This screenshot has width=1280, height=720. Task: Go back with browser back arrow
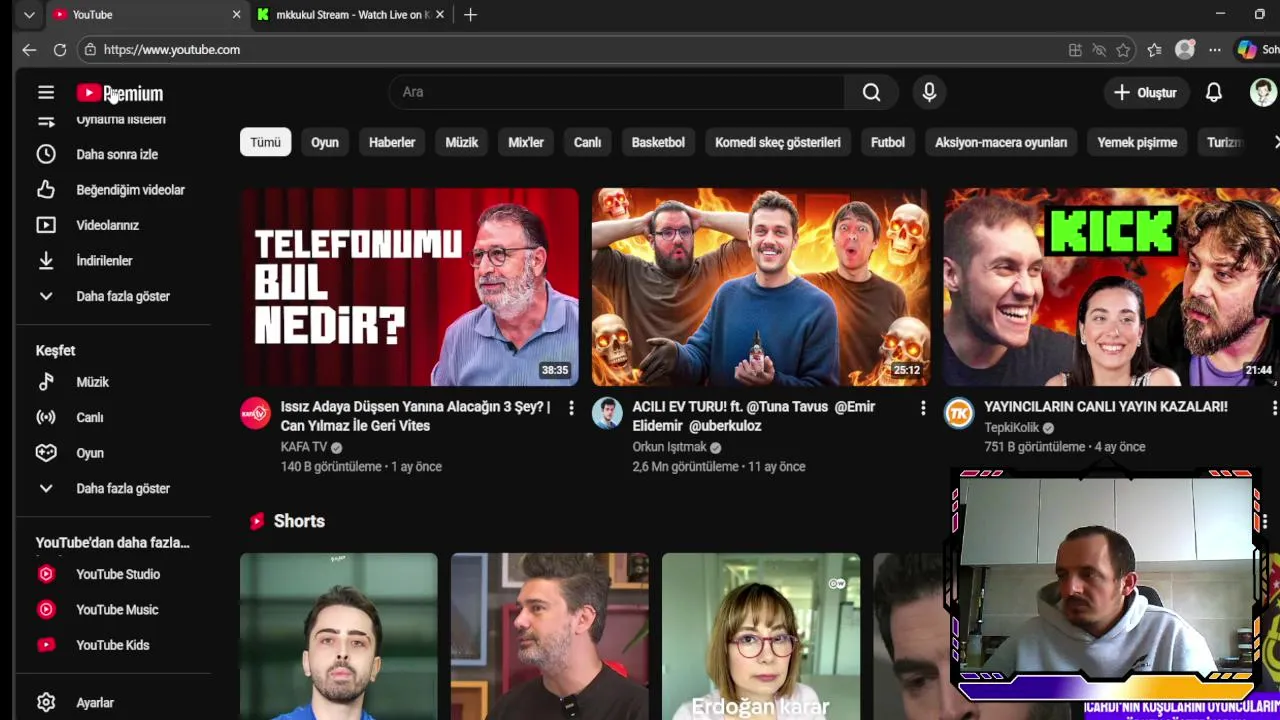click(29, 49)
